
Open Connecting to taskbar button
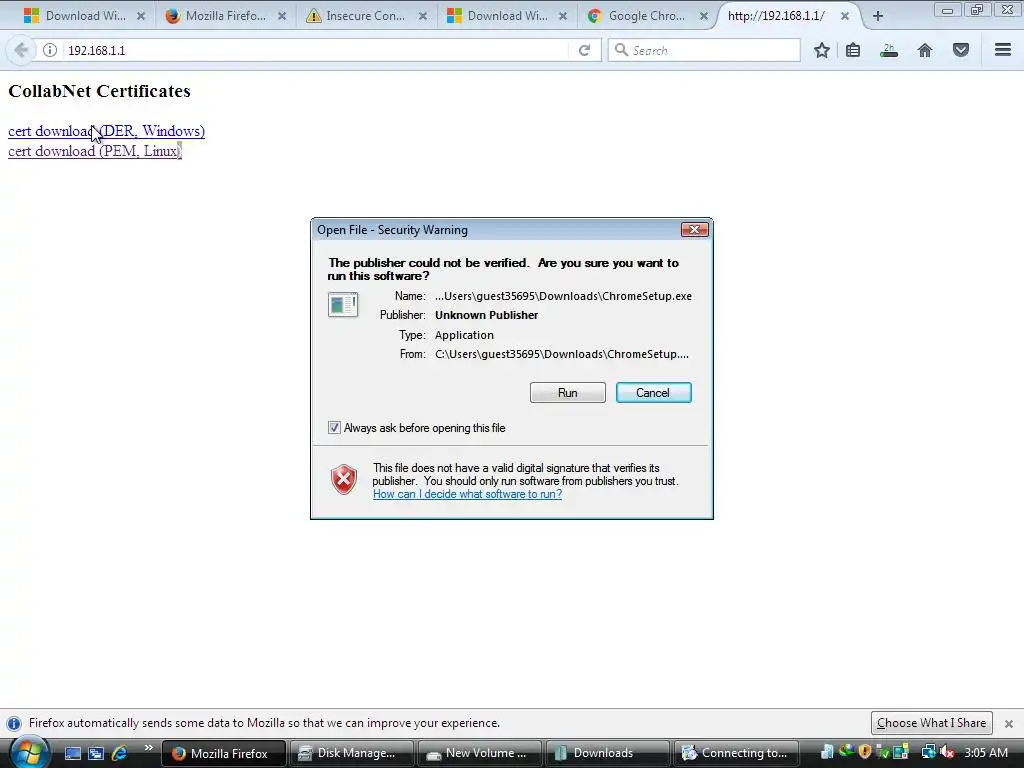[x=735, y=753]
